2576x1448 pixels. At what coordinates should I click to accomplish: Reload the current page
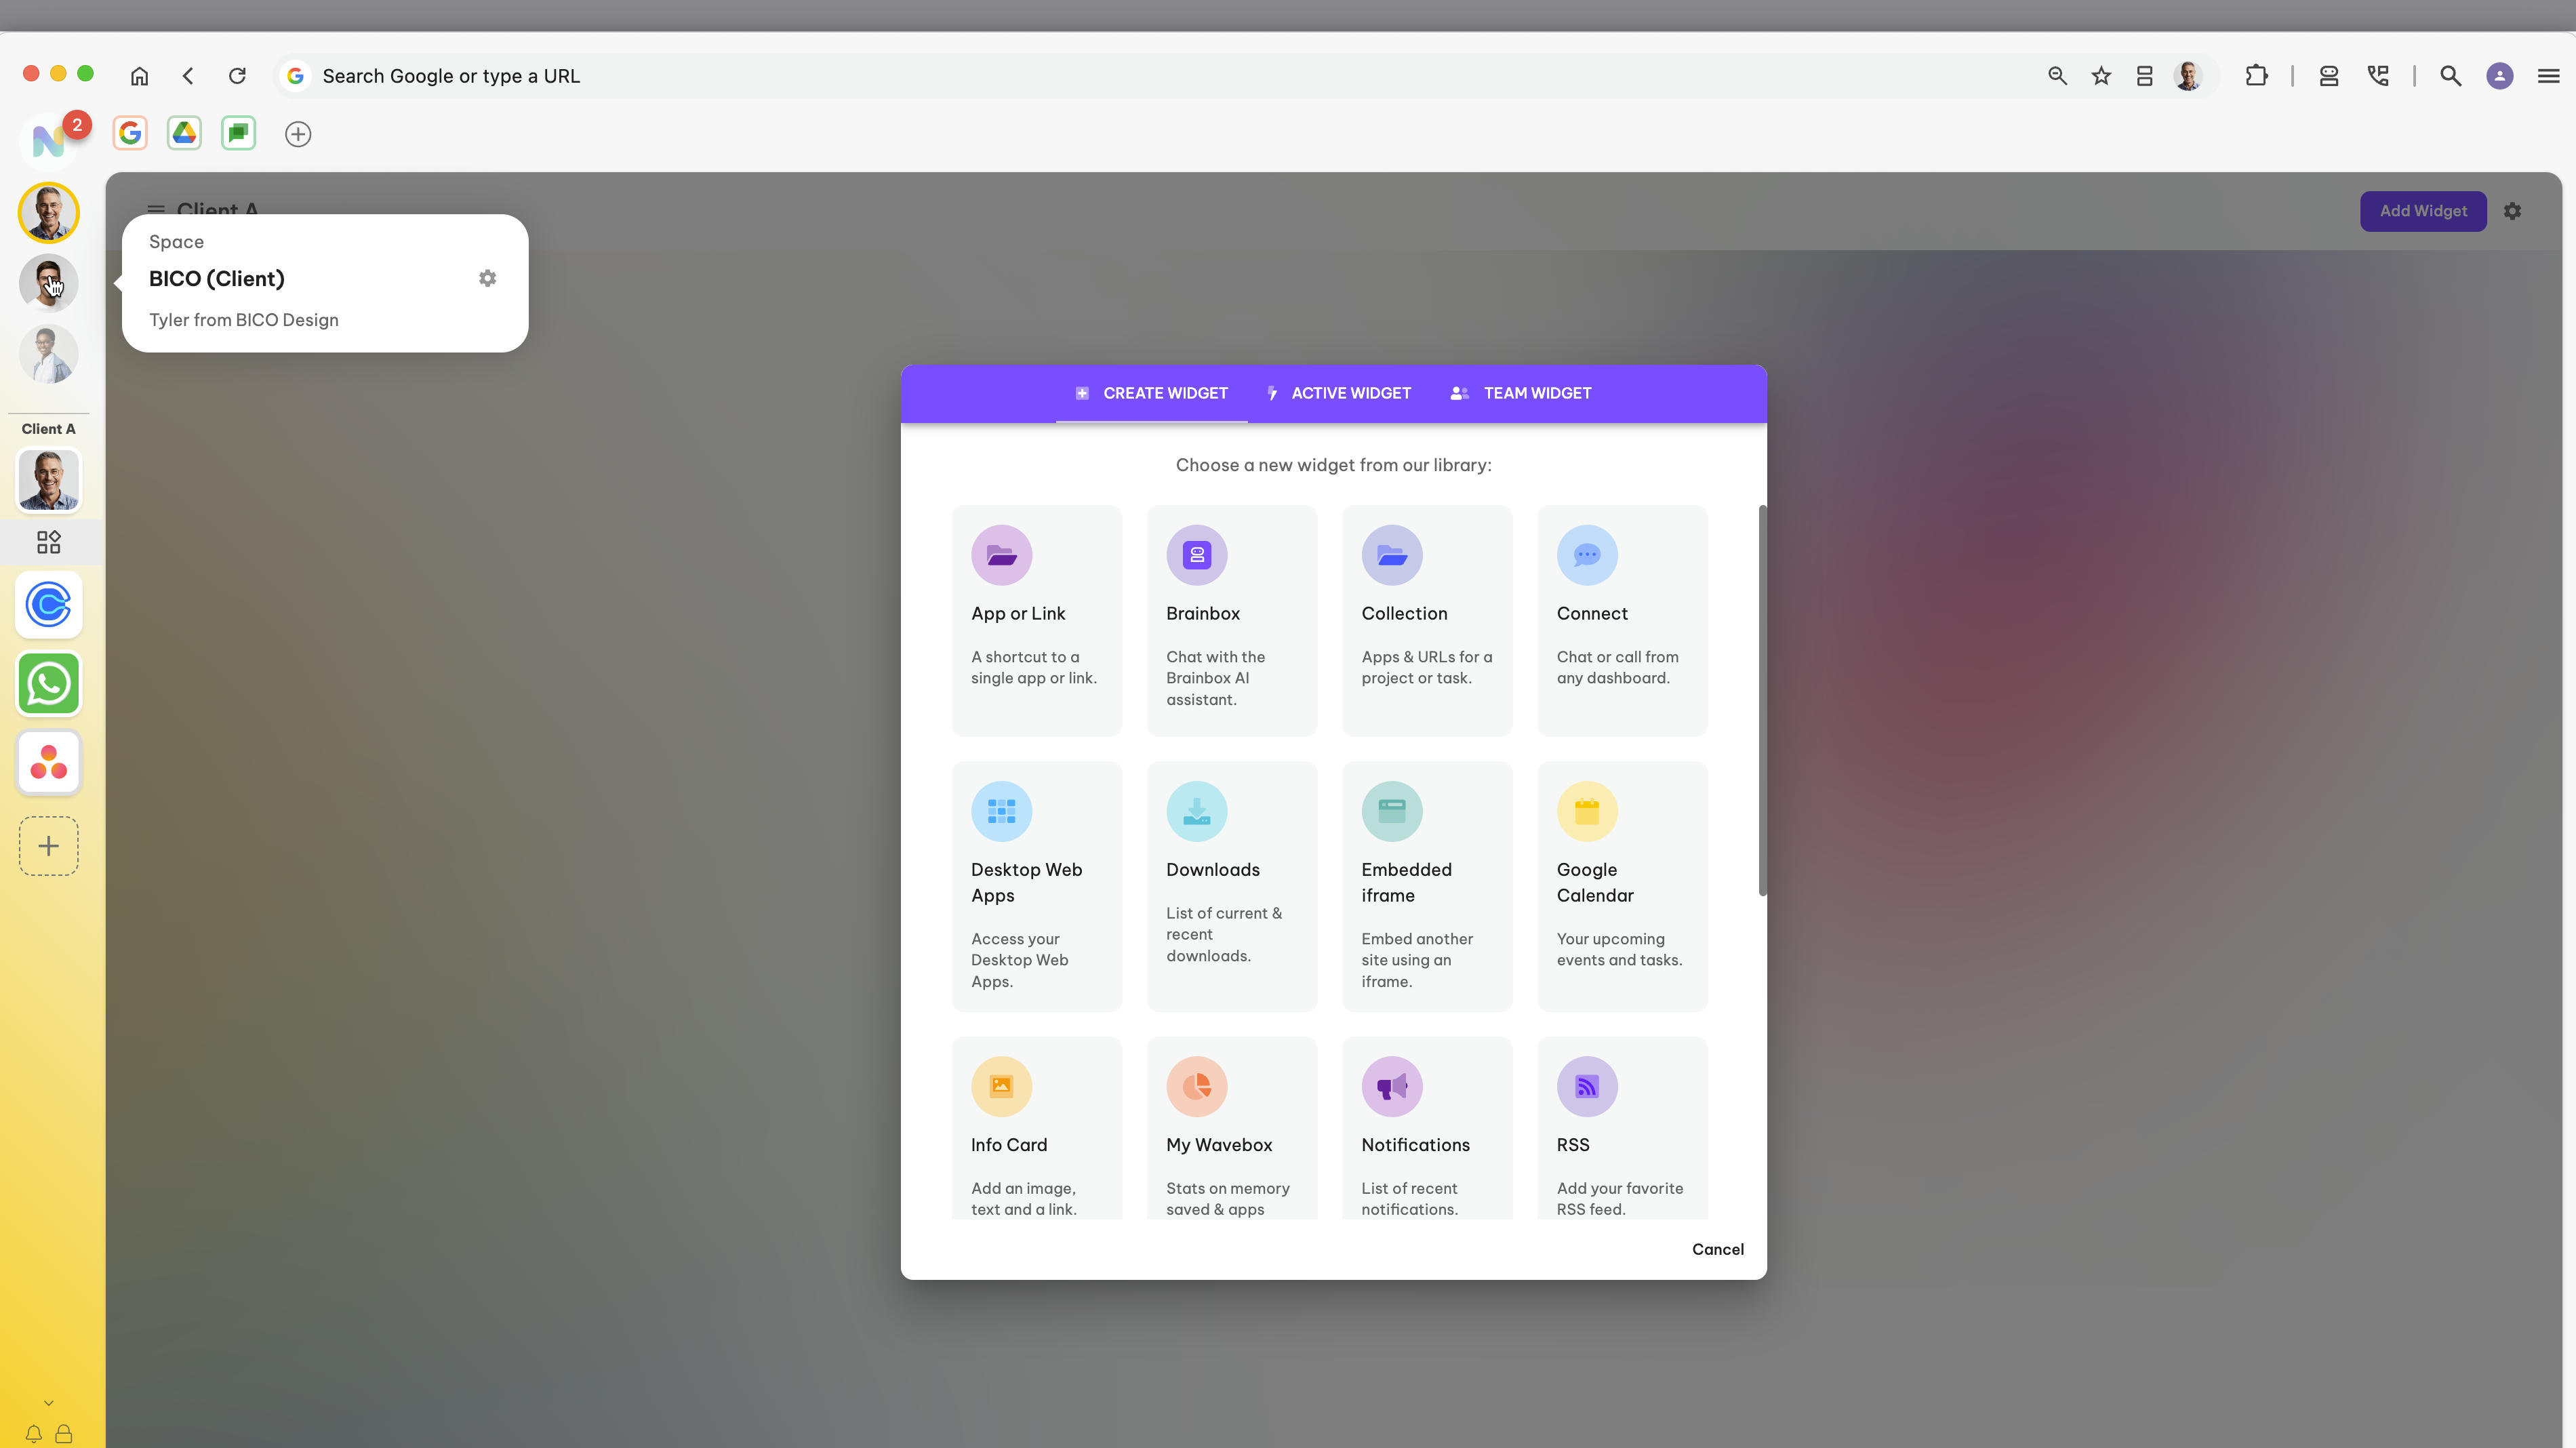click(237, 76)
